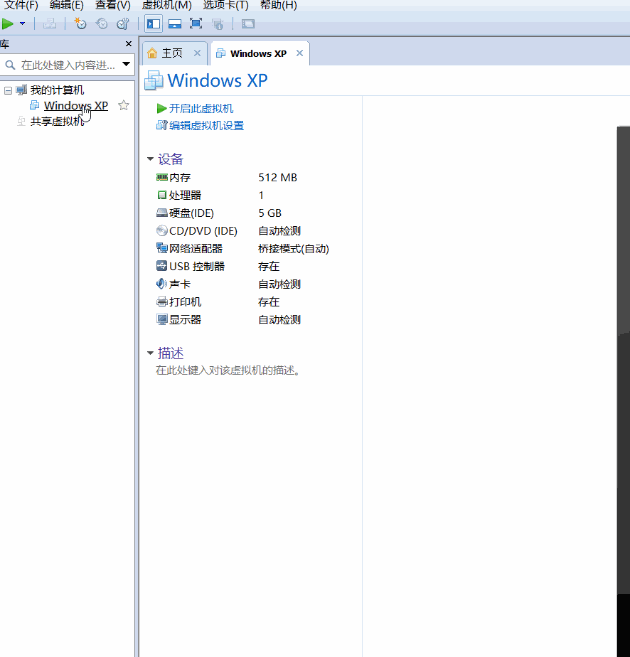Click the 硬盘(IDE) hard disk icon
Viewport: 630px width, 657px height.
coord(162,213)
